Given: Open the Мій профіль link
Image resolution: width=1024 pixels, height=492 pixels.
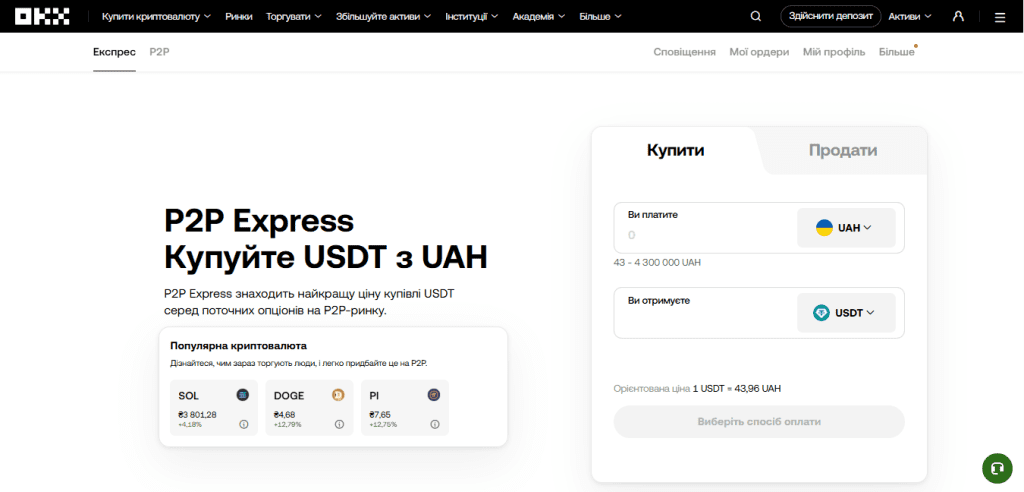Looking at the screenshot, I should click(834, 52).
